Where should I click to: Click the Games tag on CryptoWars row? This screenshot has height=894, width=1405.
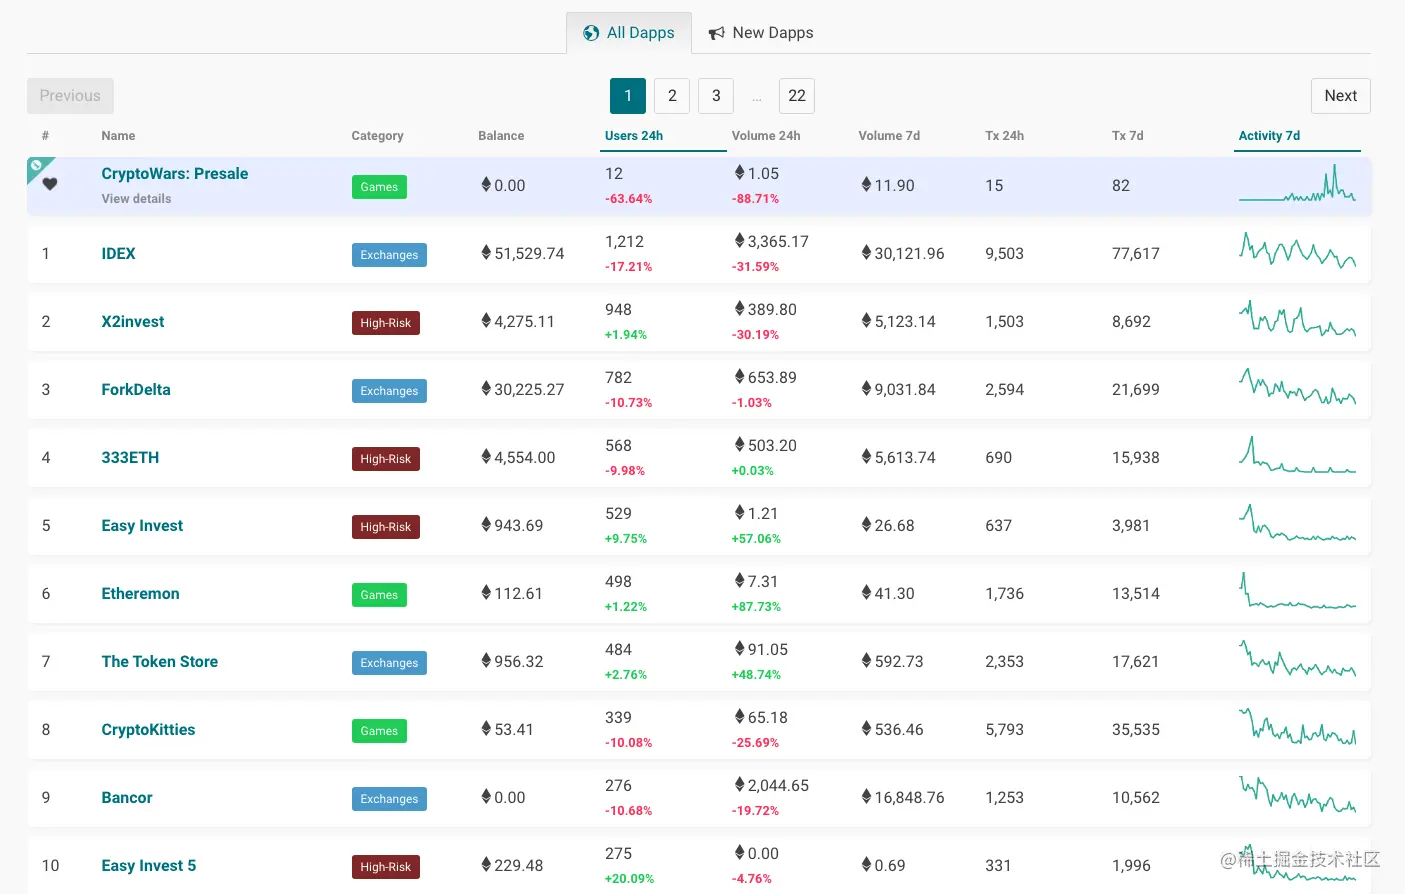(x=379, y=187)
